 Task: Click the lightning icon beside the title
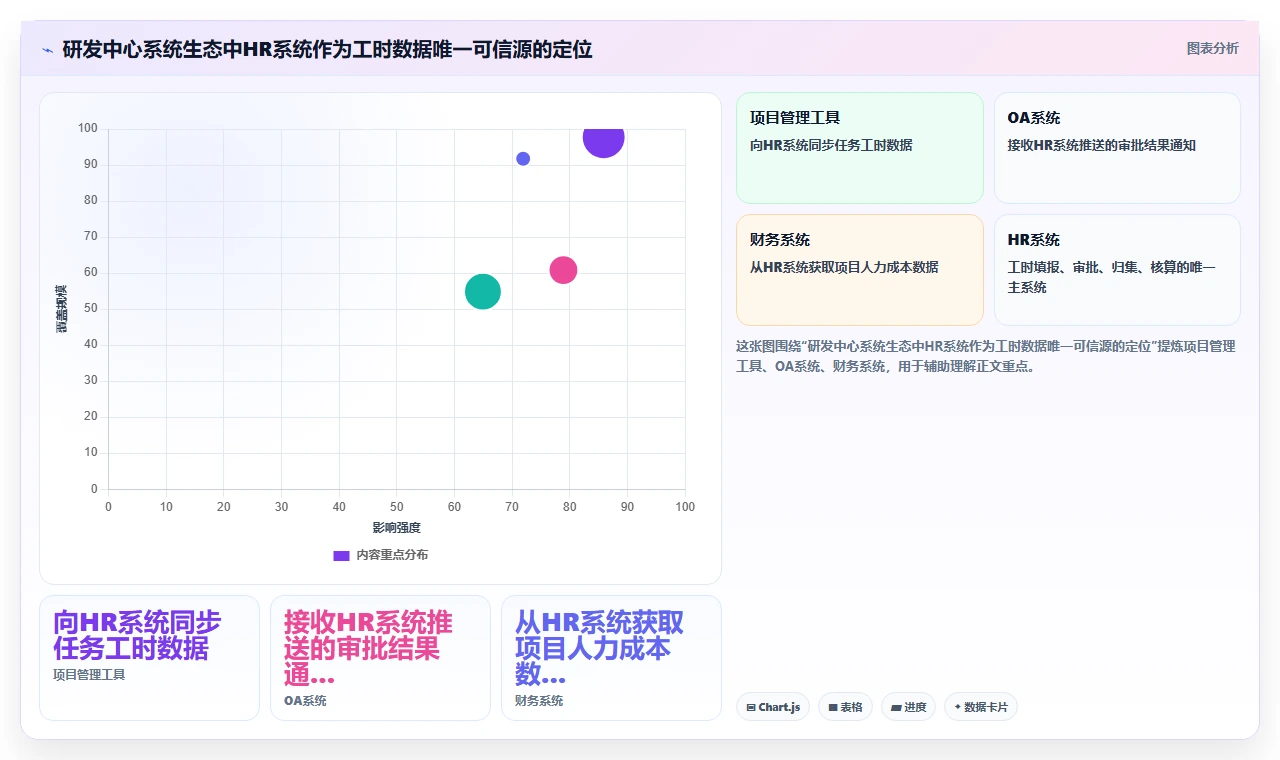[x=48, y=50]
